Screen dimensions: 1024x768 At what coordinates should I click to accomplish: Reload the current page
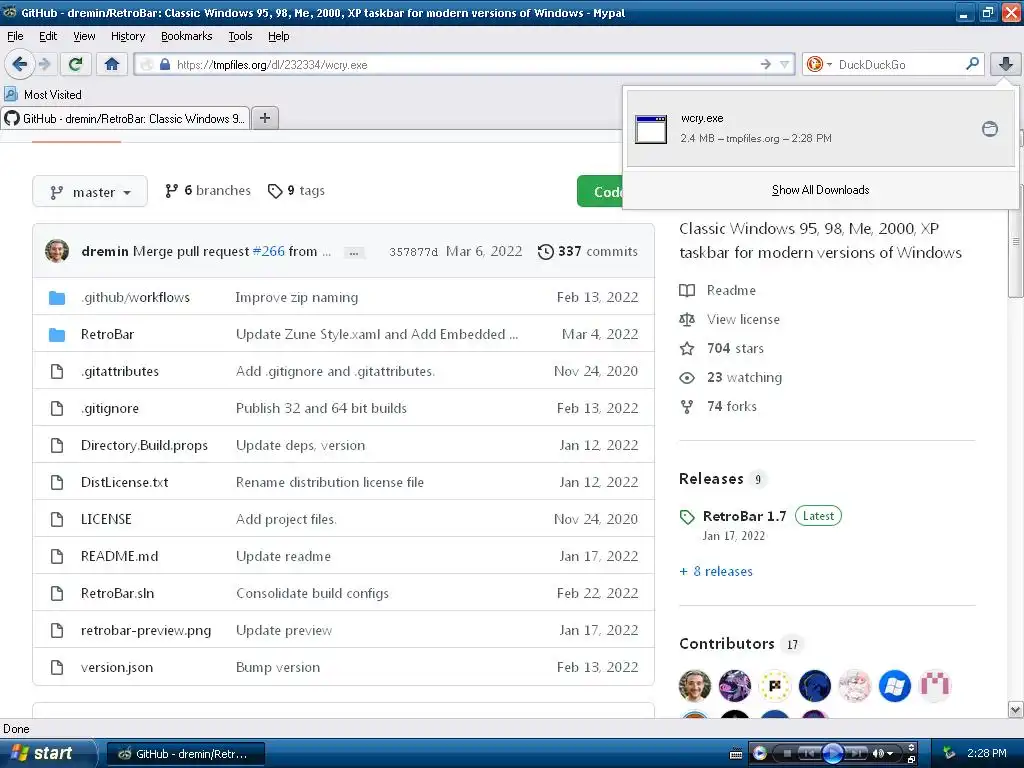point(75,64)
